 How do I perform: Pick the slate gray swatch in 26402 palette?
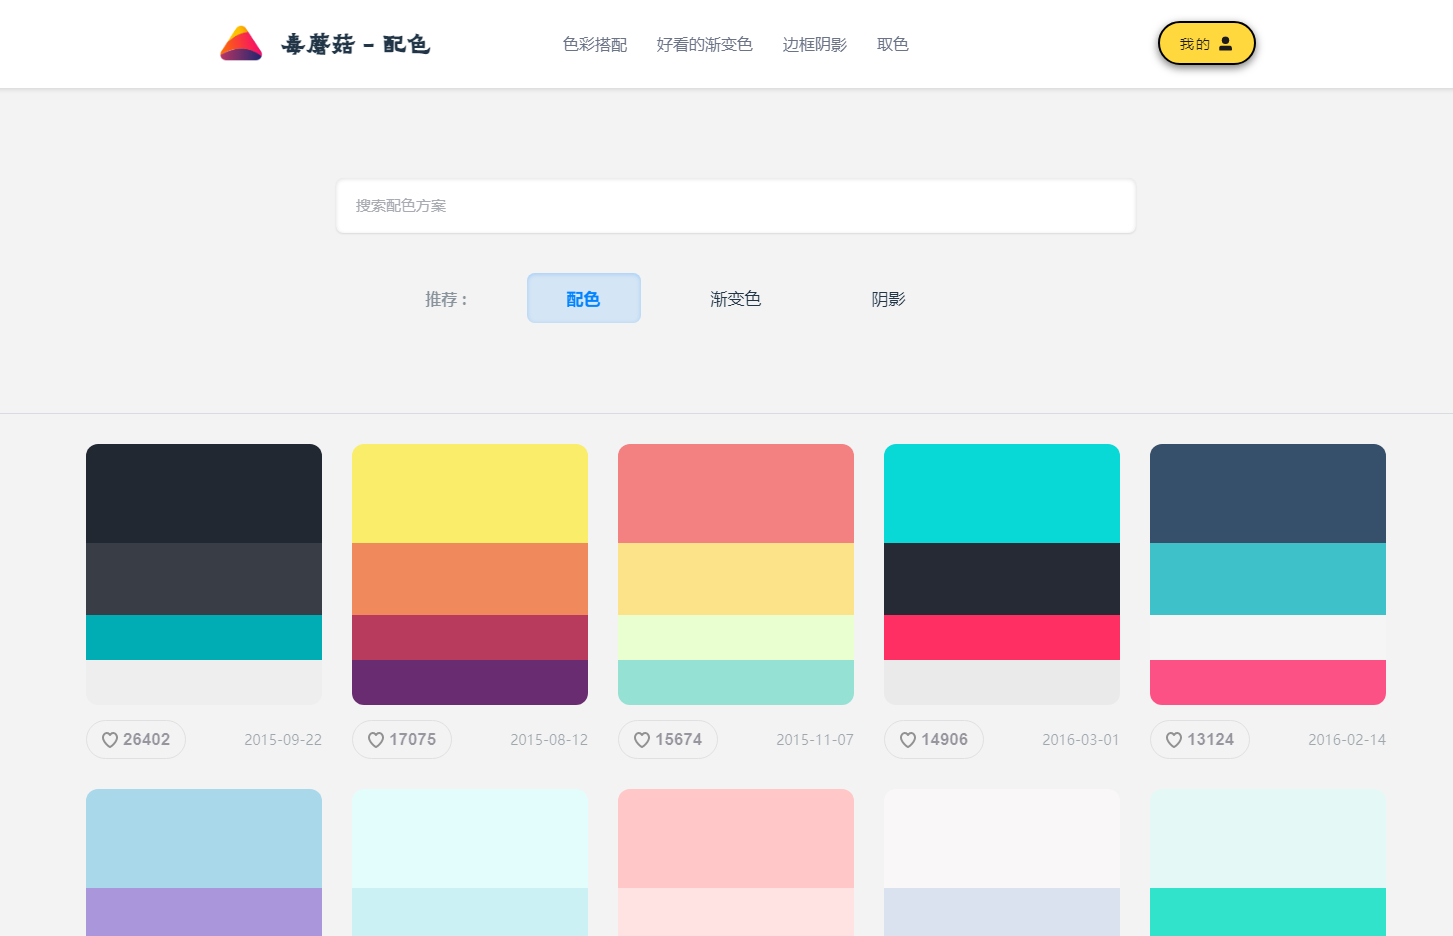(204, 579)
